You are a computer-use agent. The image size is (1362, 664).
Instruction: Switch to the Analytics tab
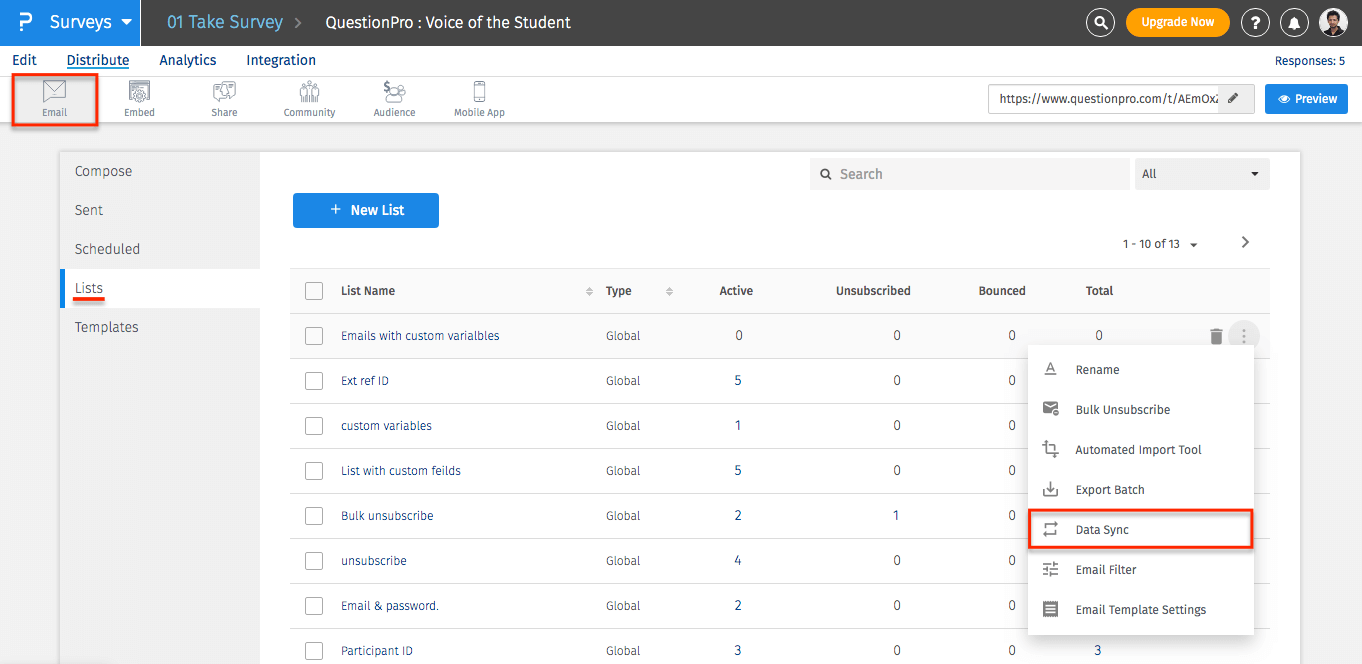pyautogui.click(x=188, y=60)
